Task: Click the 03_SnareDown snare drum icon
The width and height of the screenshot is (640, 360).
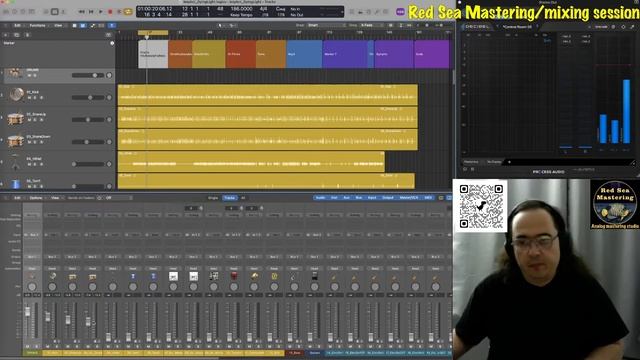Action: [x=16, y=141]
